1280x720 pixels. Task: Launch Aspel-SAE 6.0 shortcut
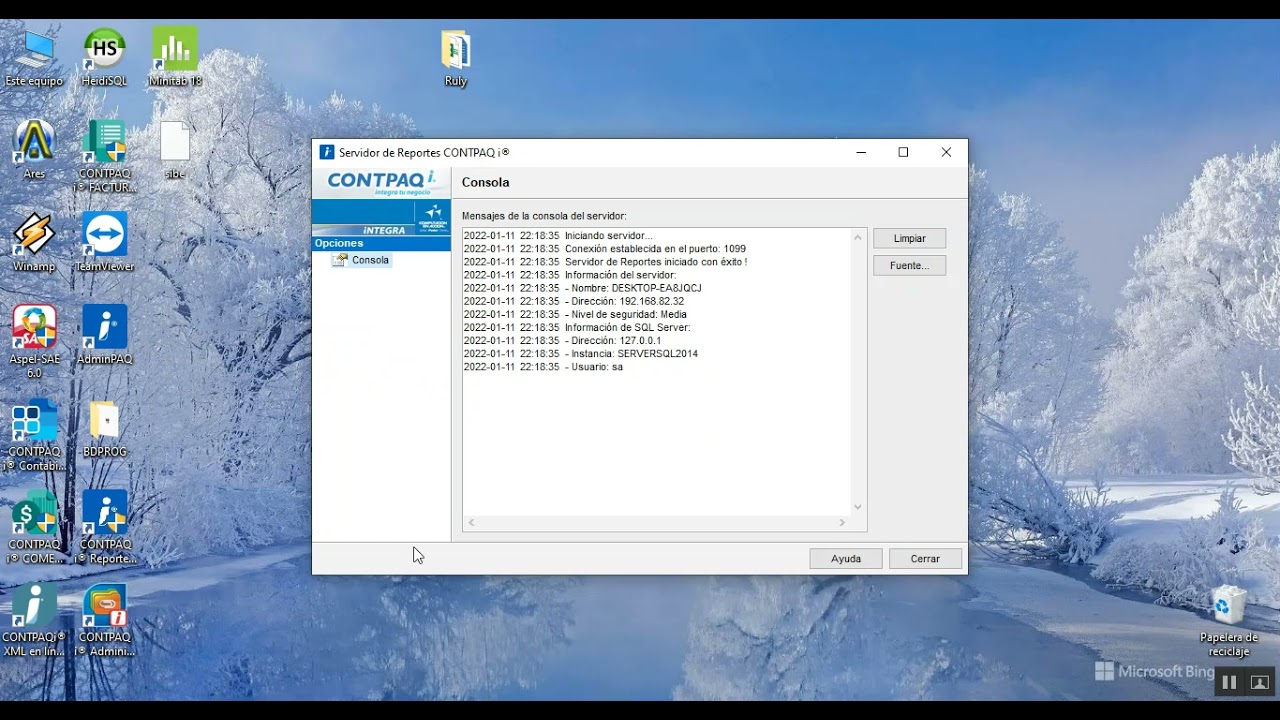coord(34,342)
